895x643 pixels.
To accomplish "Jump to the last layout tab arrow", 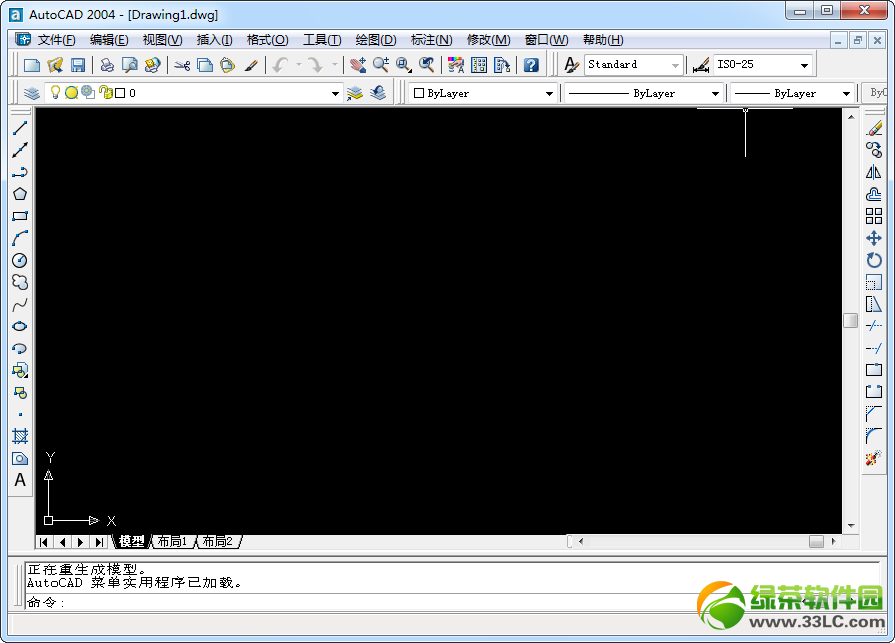I will [99, 542].
